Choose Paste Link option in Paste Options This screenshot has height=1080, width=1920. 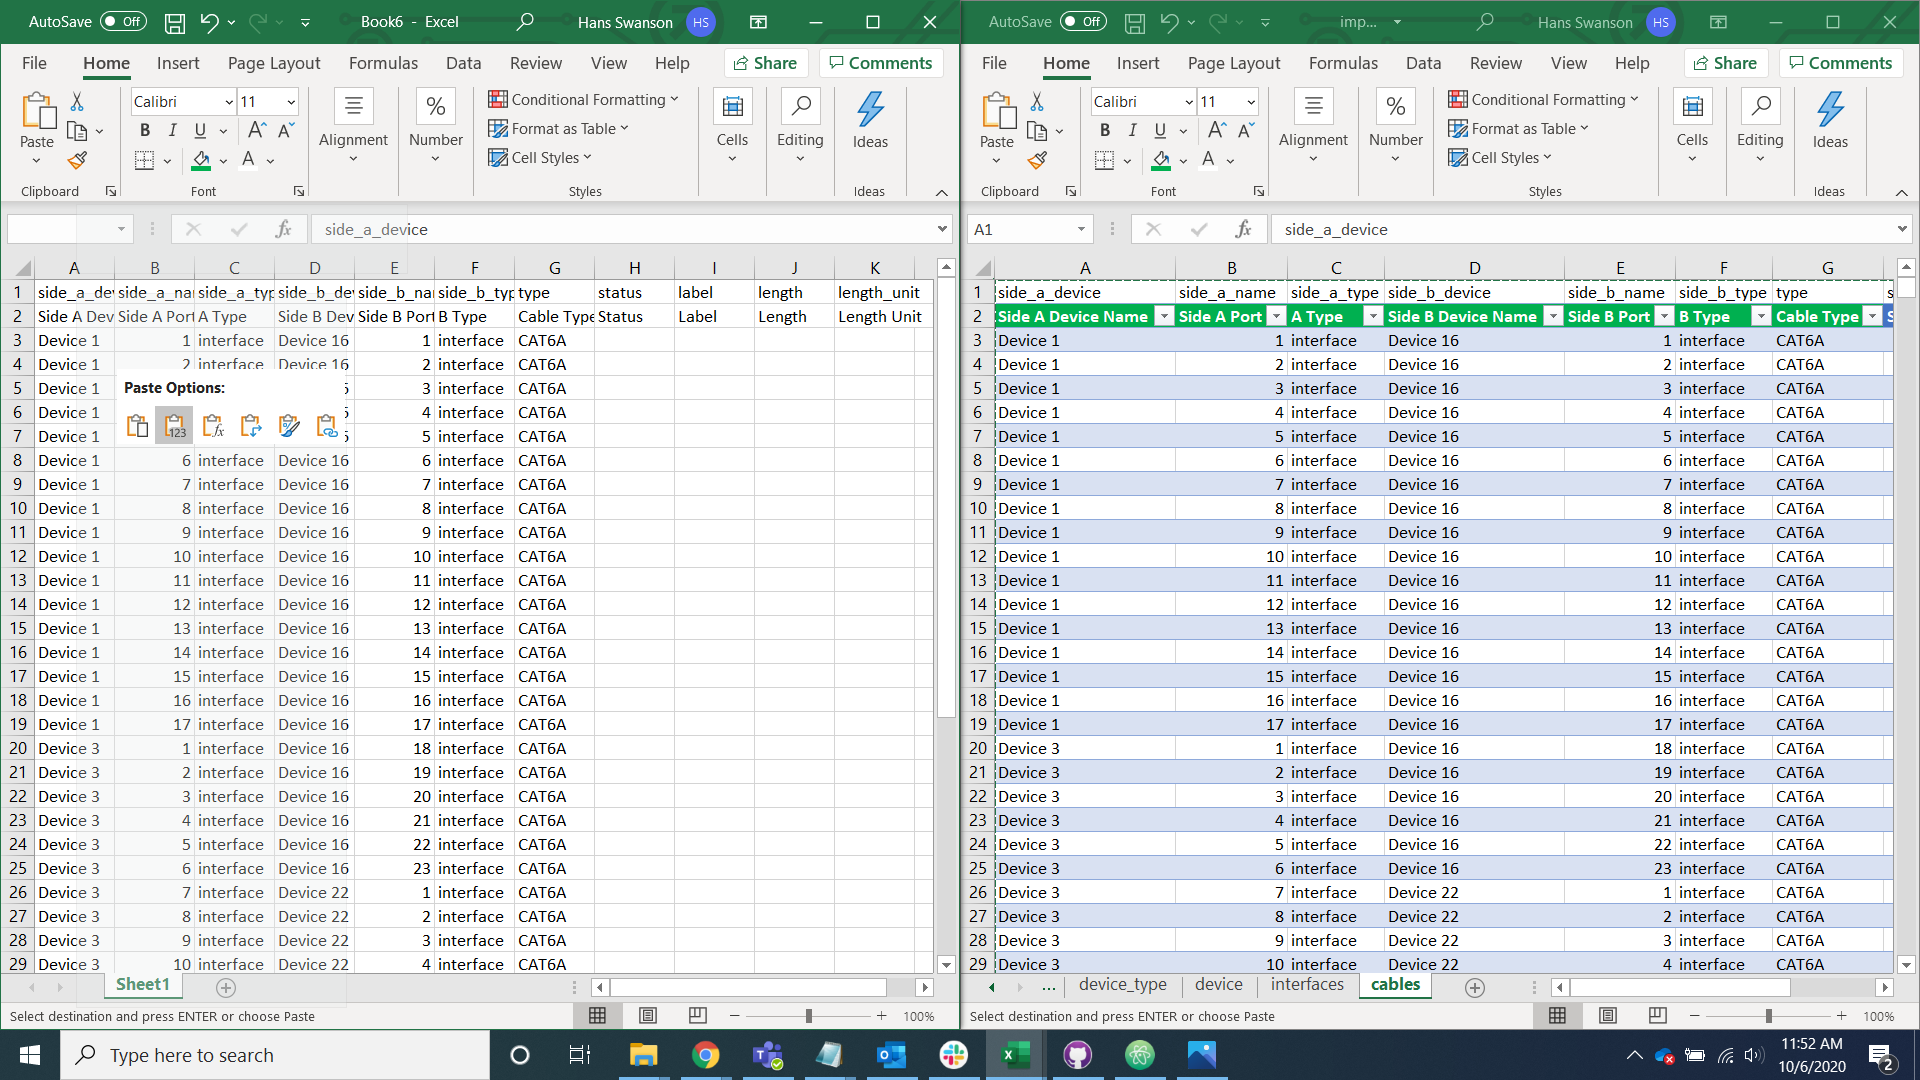[x=327, y=426]
